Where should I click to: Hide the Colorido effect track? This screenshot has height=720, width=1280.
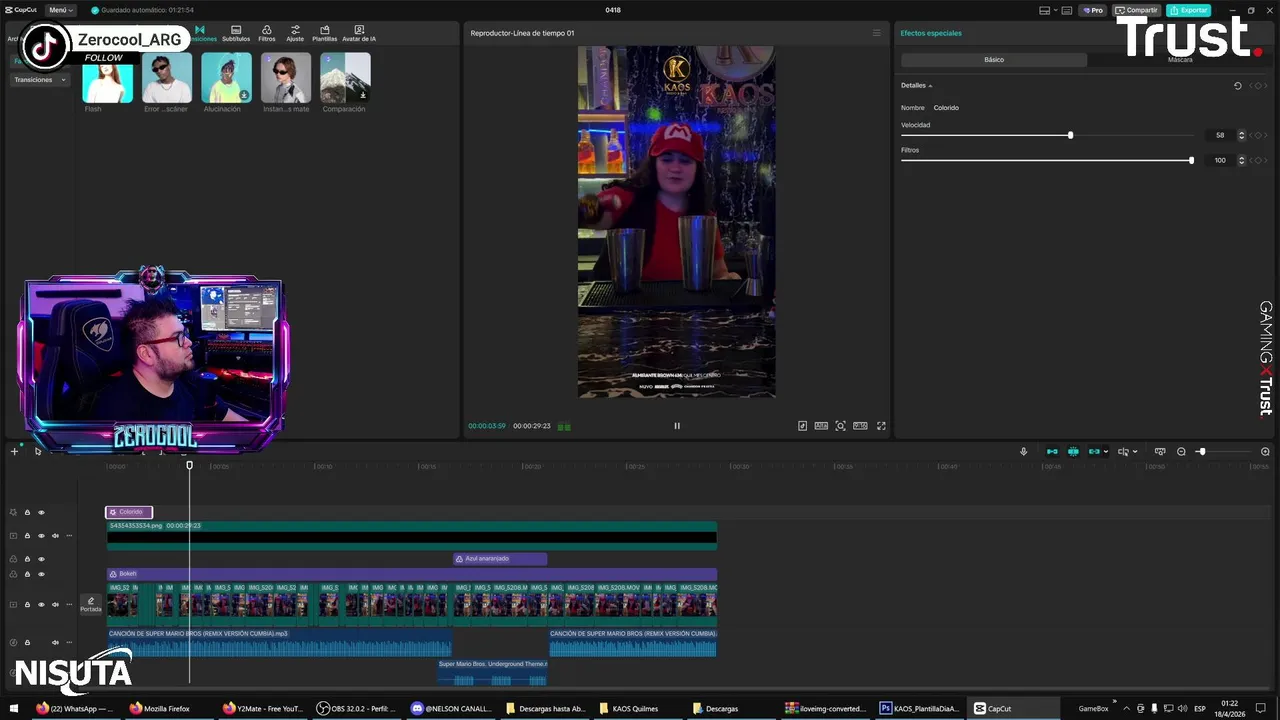pos(41,513)
